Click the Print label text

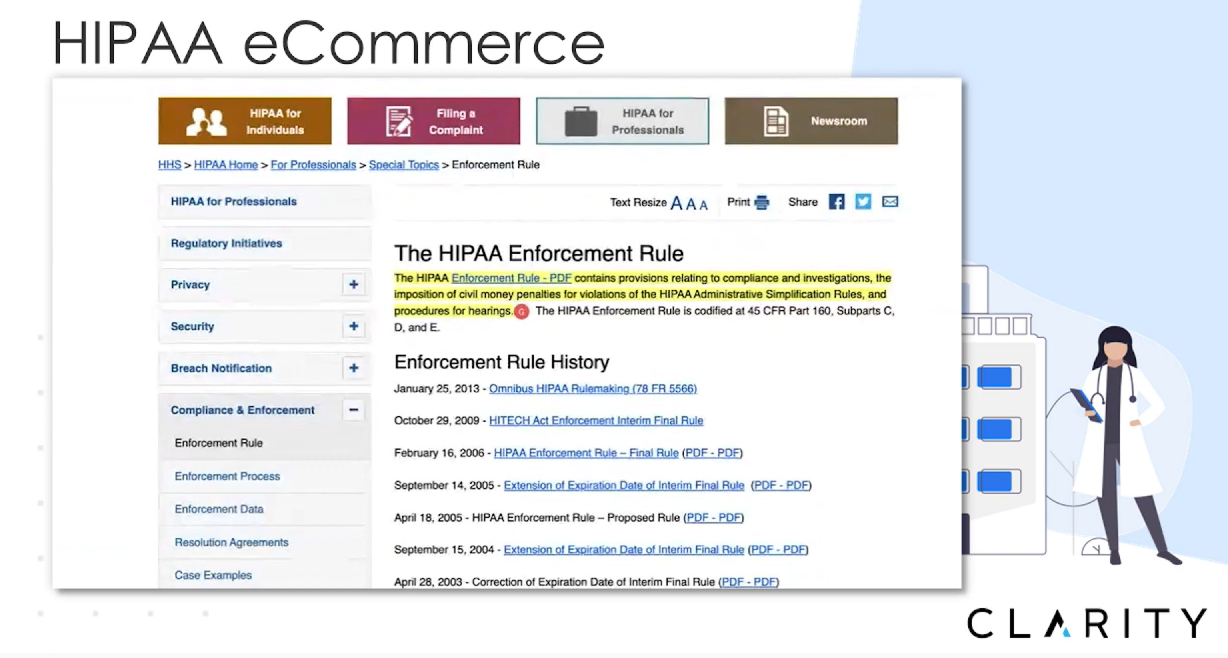738,202
